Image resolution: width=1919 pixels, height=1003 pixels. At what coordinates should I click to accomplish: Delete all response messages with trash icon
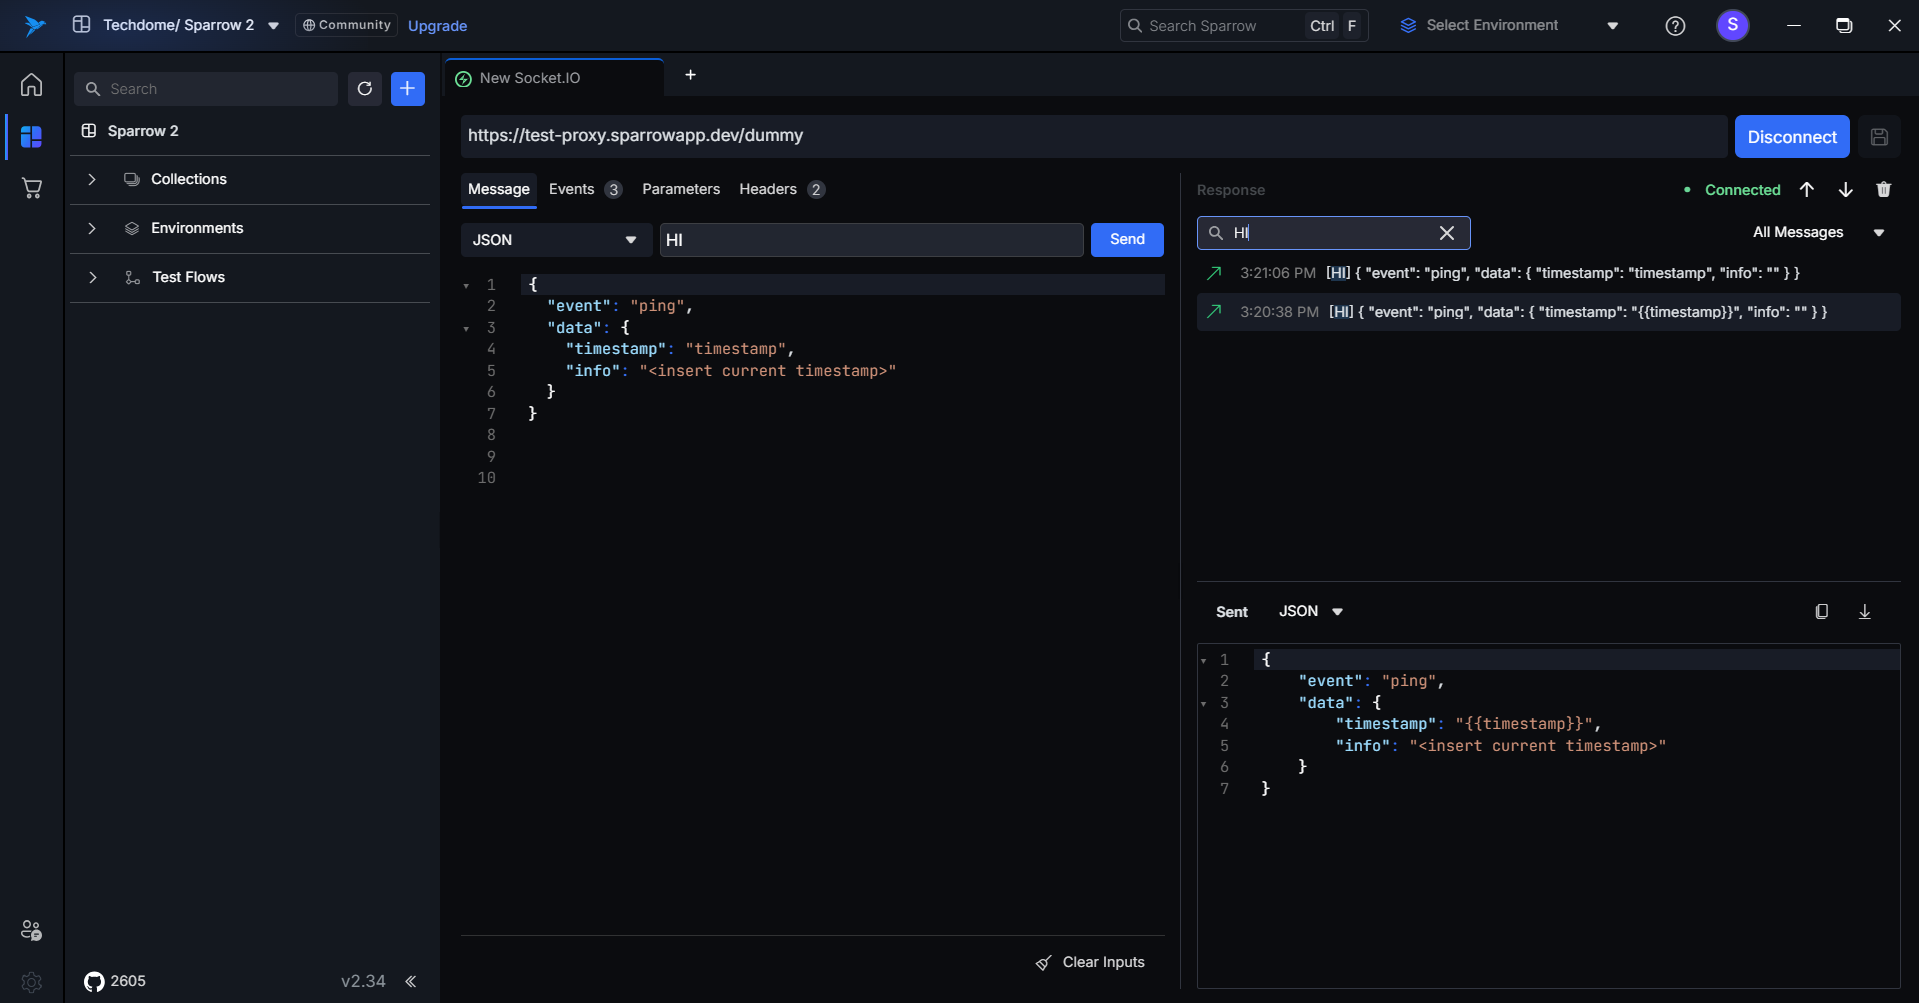click(1883, 190)
